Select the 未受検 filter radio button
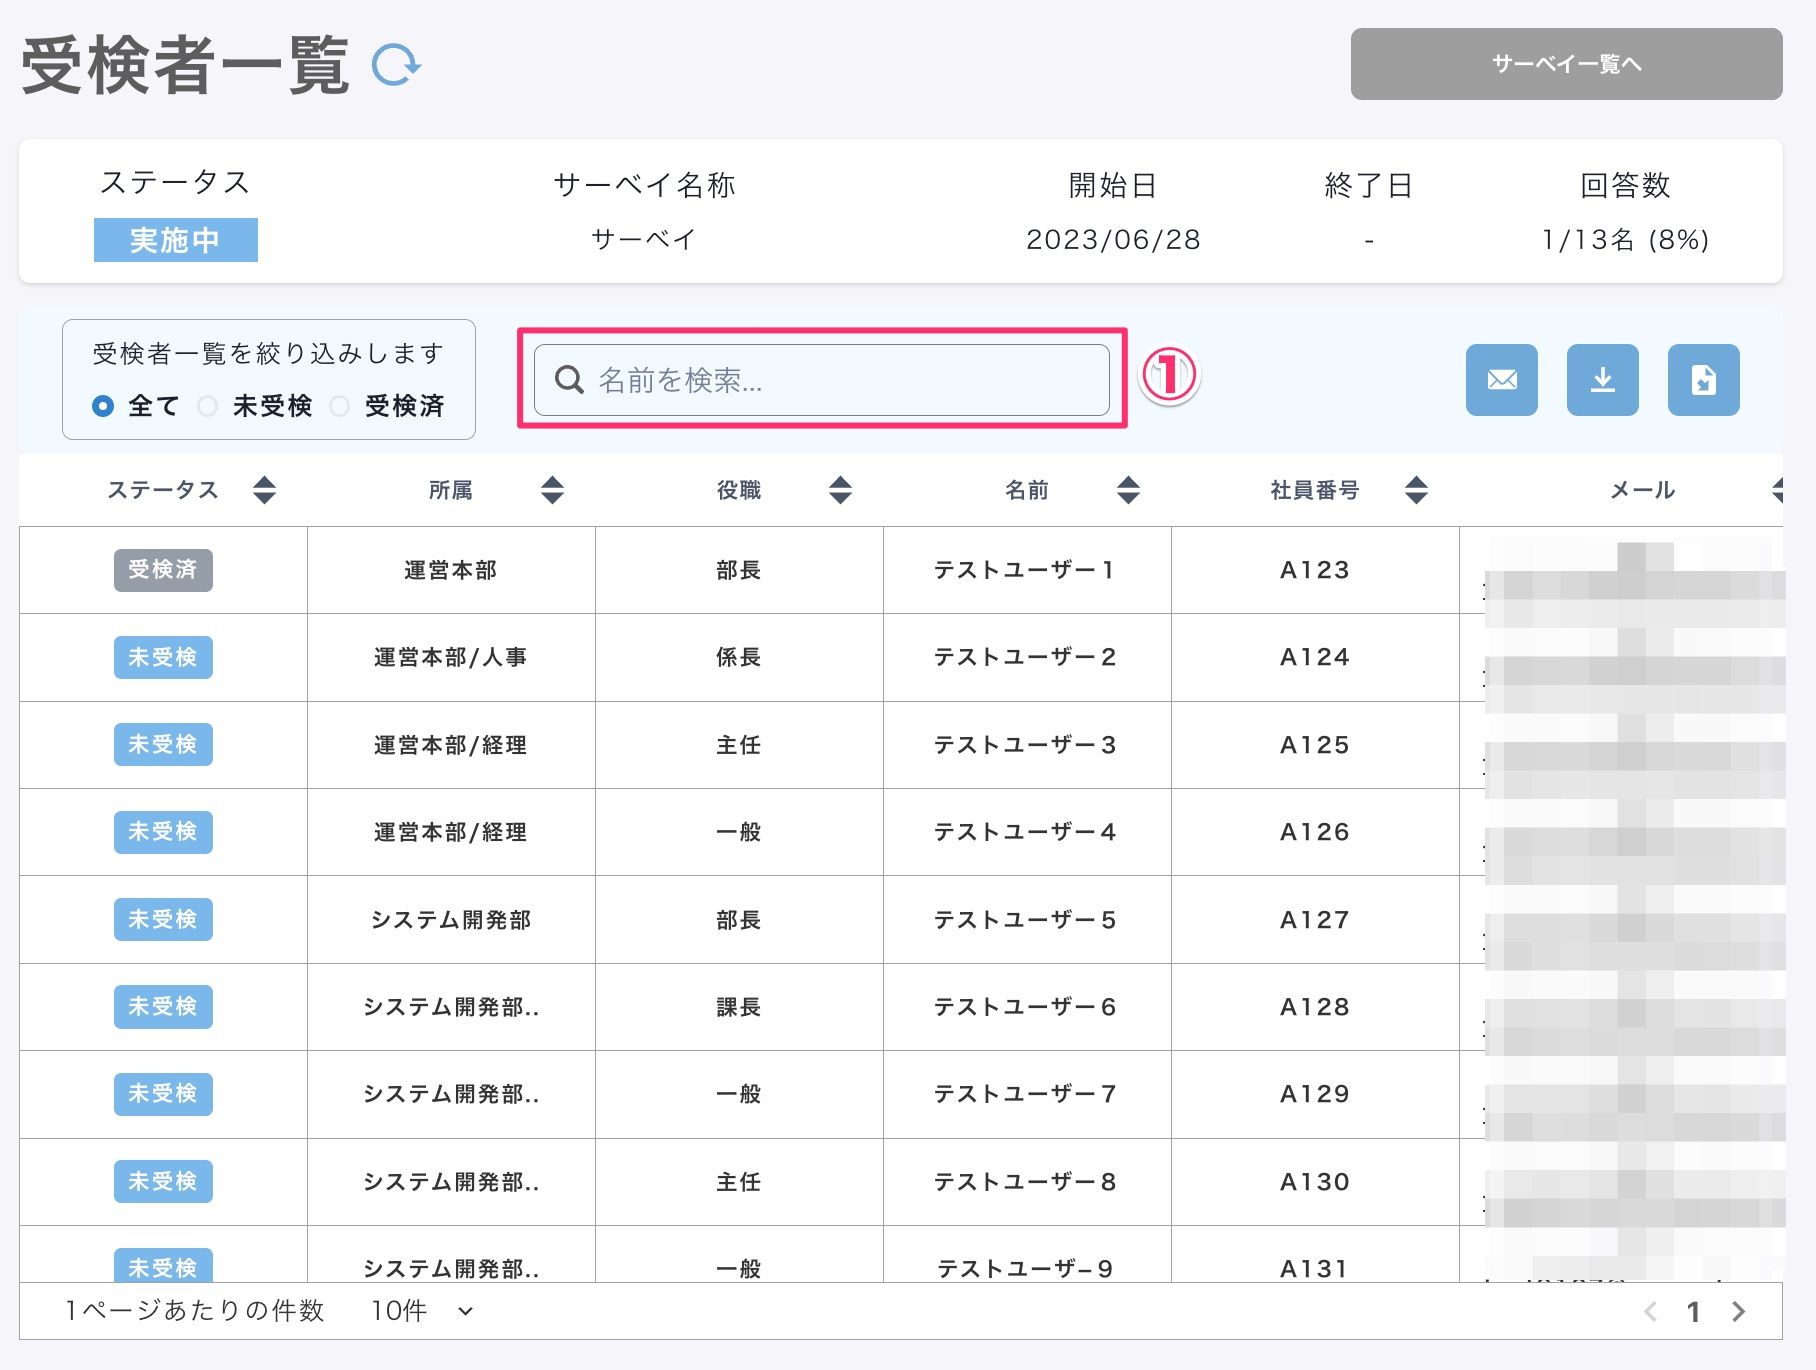The image size is (1816, 1370). point(208,406)
